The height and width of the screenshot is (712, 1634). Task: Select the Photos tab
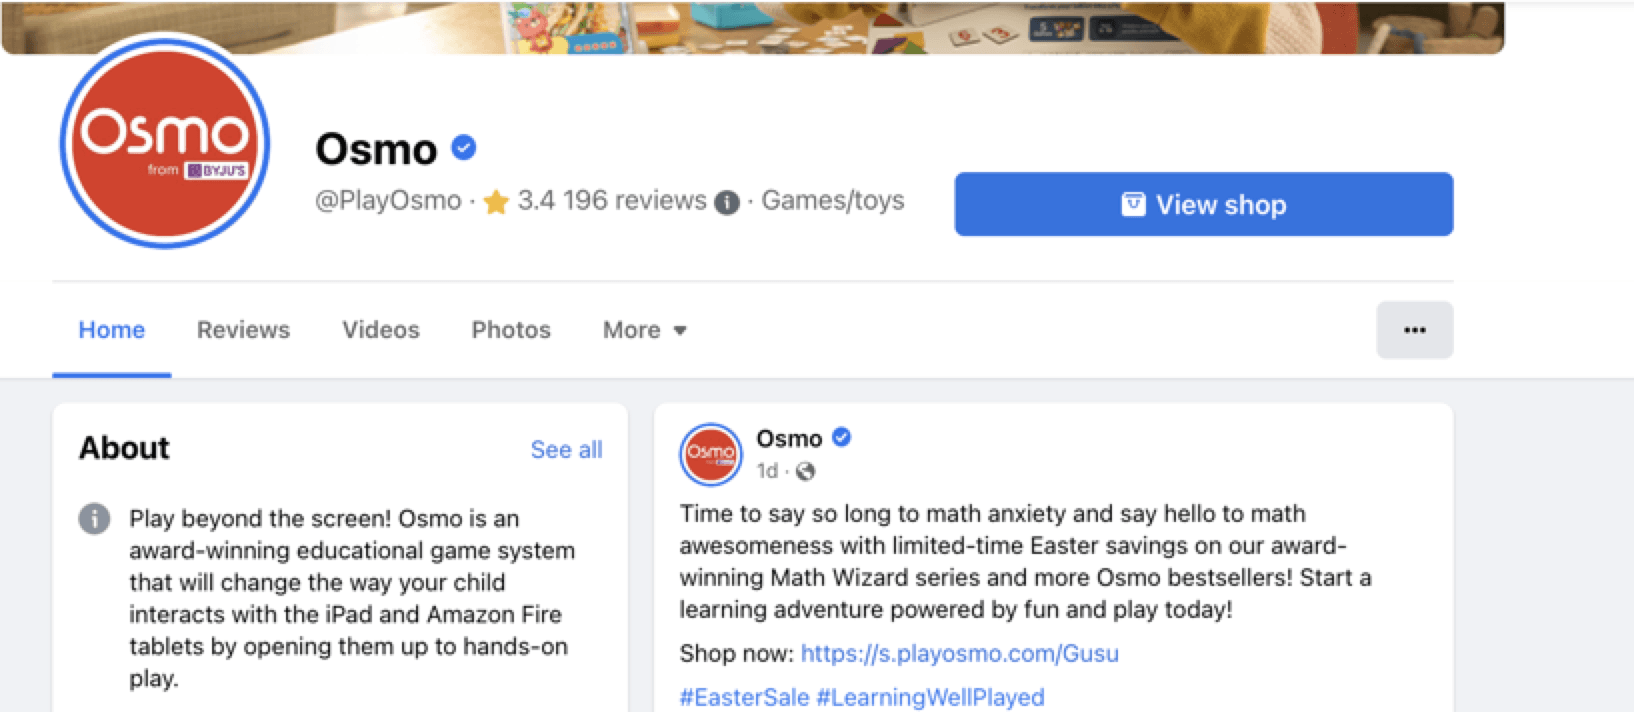[511, 330]
